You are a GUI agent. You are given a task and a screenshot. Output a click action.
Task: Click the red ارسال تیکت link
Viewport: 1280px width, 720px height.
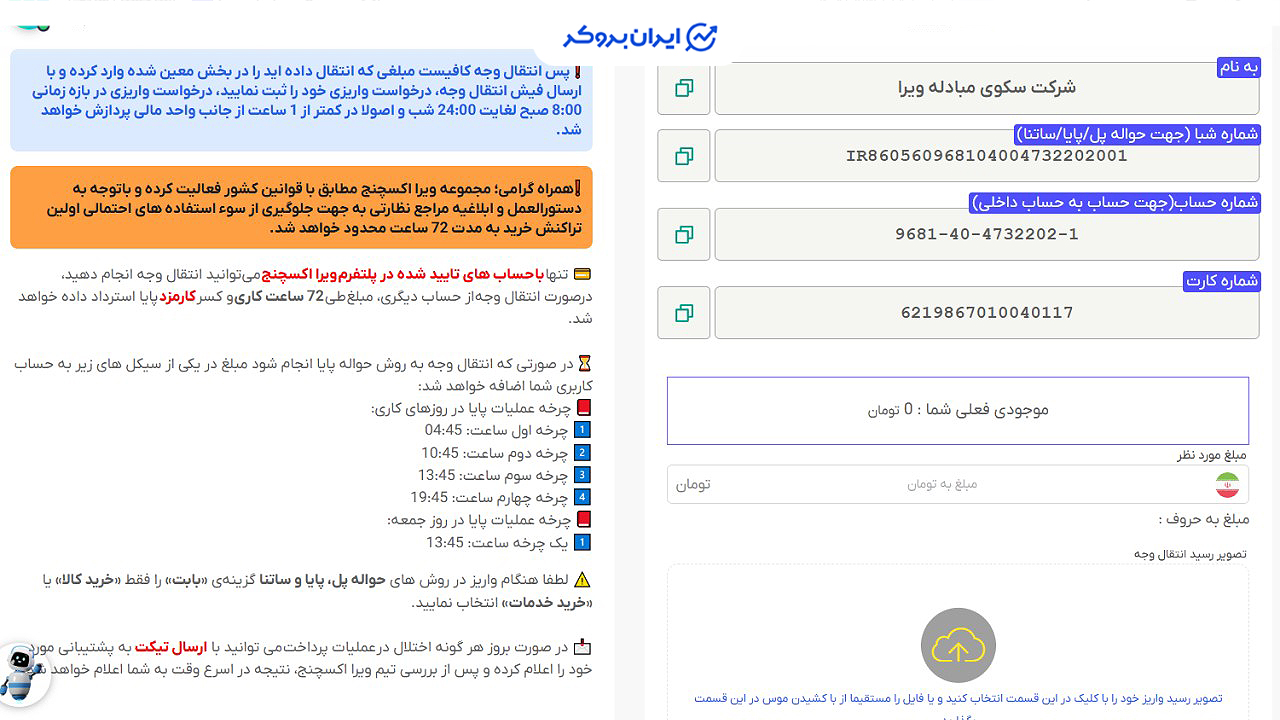170,647
